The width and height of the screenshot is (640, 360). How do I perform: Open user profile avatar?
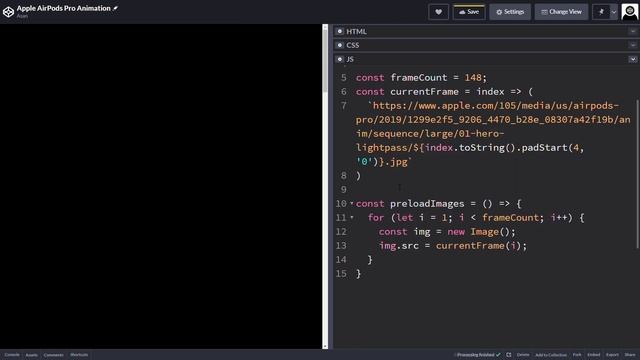630,11
